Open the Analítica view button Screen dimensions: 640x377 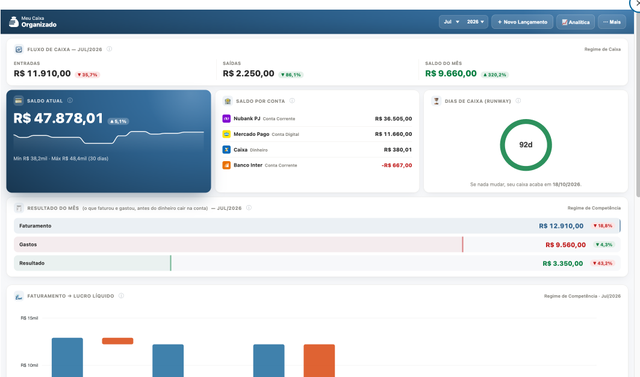576,22
